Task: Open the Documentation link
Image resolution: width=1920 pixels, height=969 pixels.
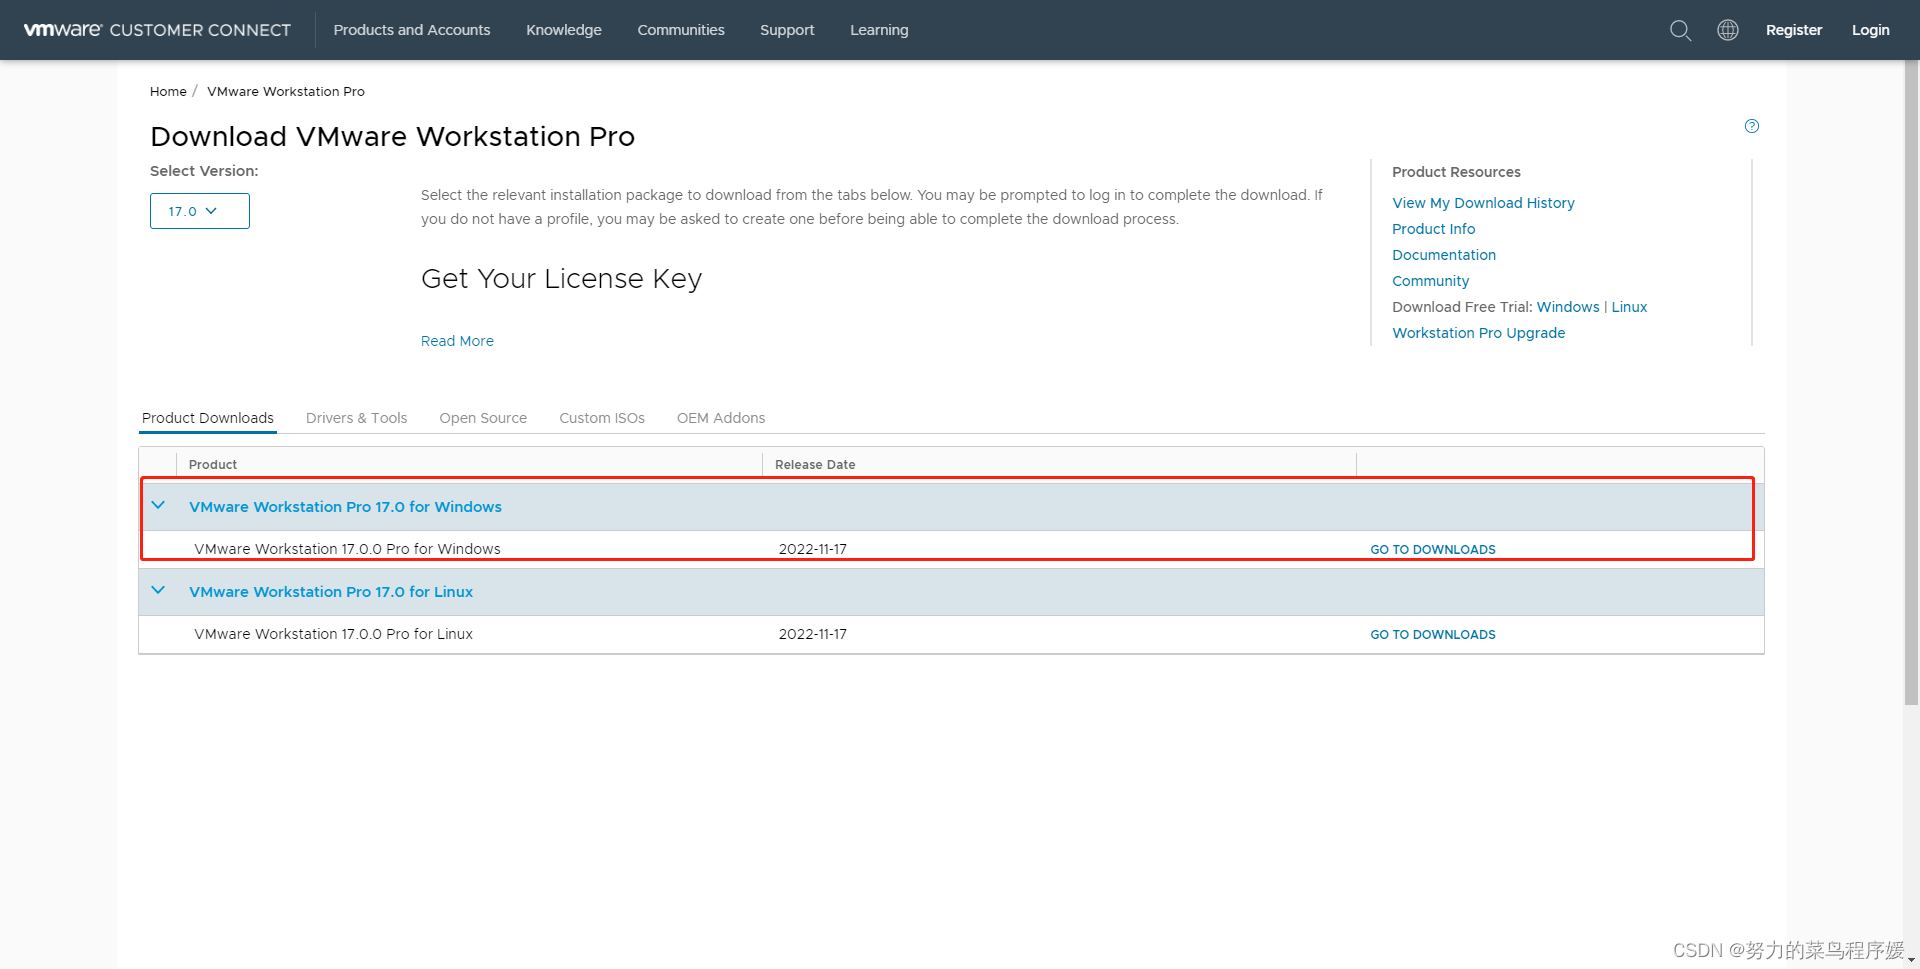Action: pyautogui.click(x=1444, y=255)
